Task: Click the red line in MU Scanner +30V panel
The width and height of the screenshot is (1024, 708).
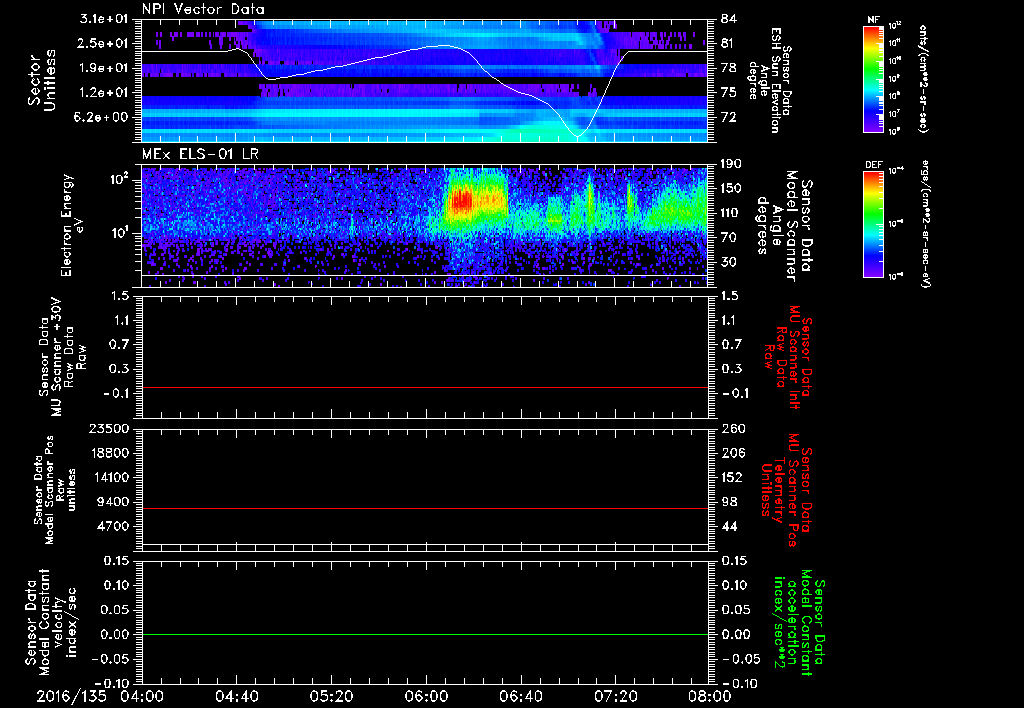Action: click(425, 388)
